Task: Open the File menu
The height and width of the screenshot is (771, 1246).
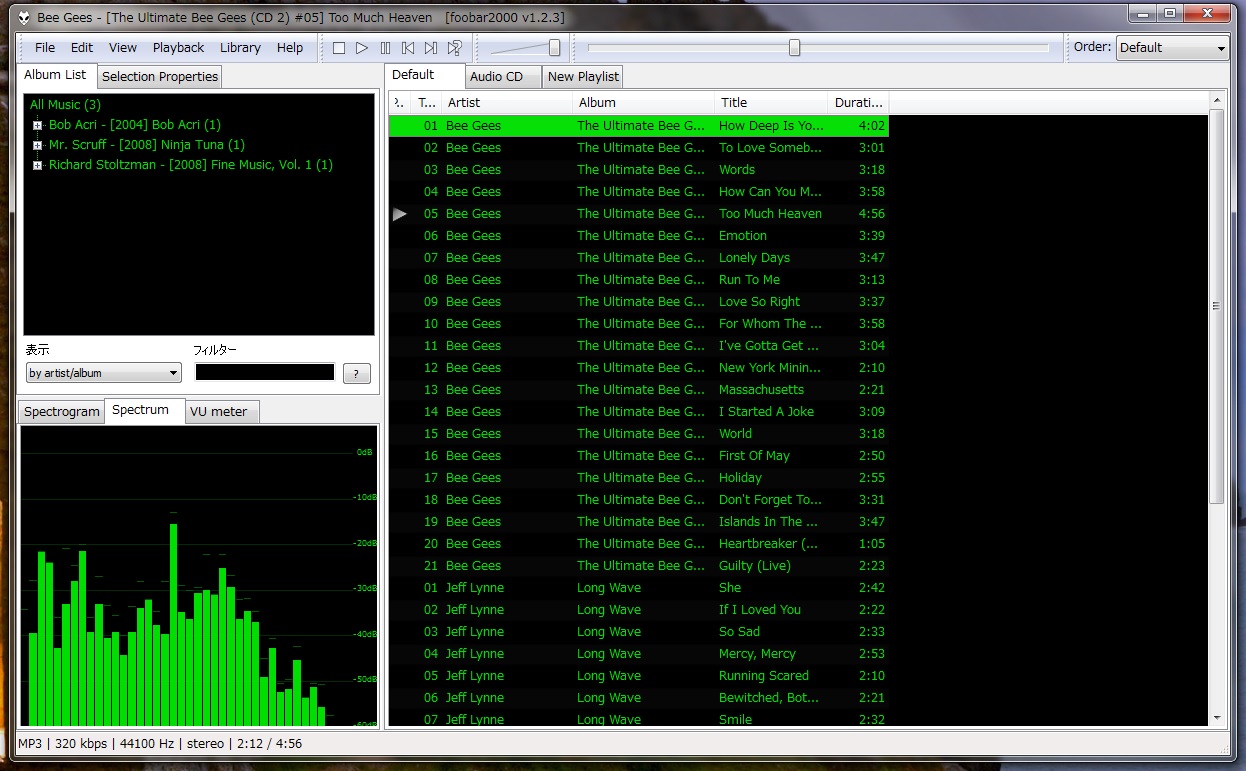Action: (45, 48)
